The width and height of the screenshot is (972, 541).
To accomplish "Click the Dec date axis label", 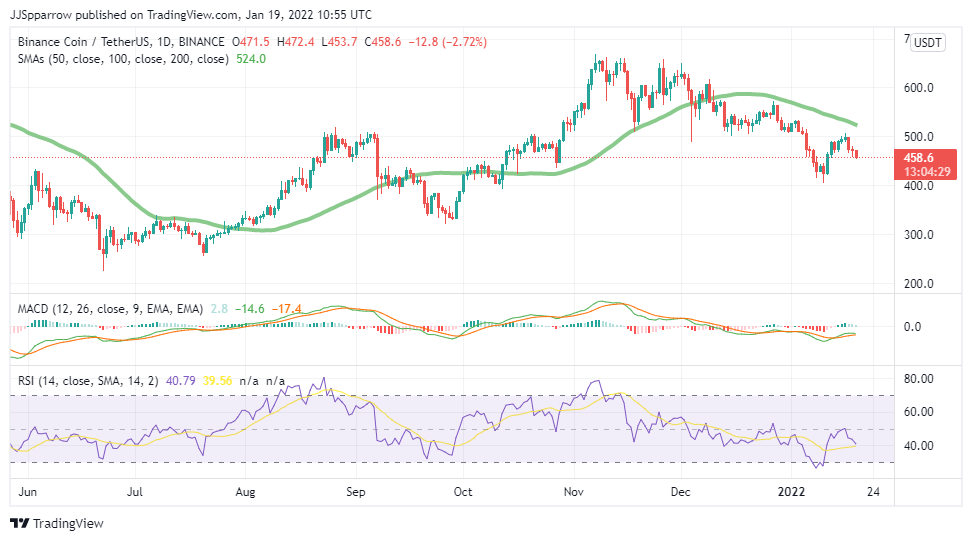I will [x=681, y=492].
